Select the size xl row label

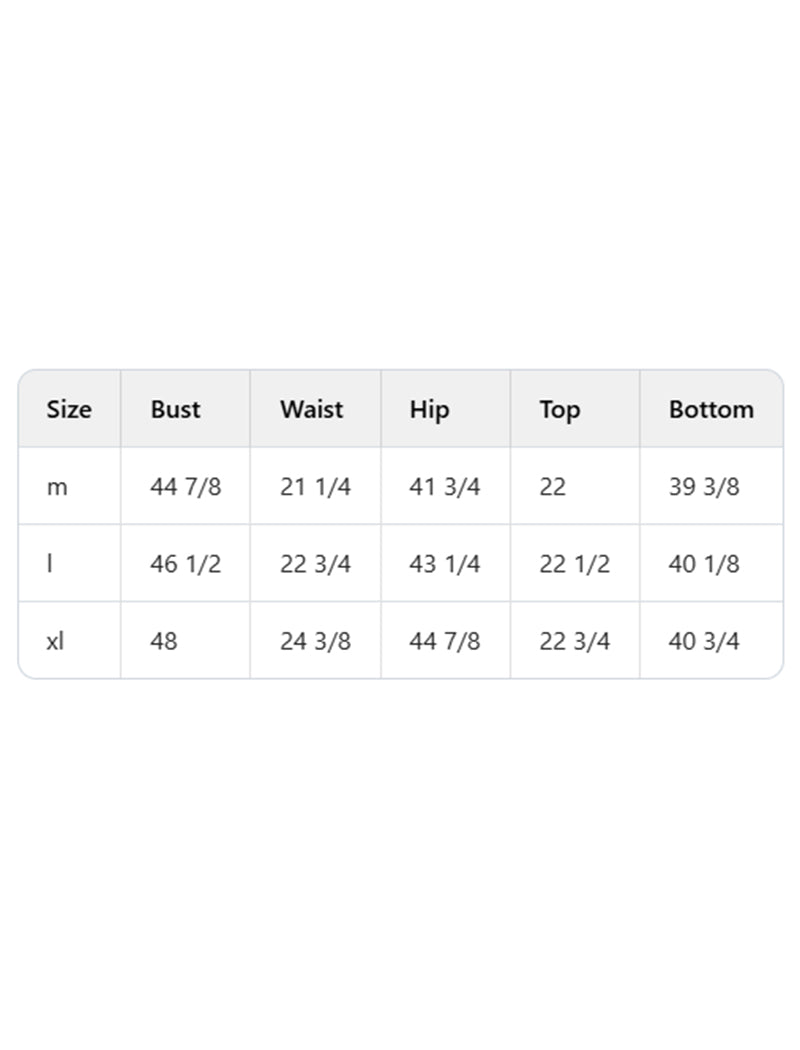pyautogui.click(x=55, y=641)
